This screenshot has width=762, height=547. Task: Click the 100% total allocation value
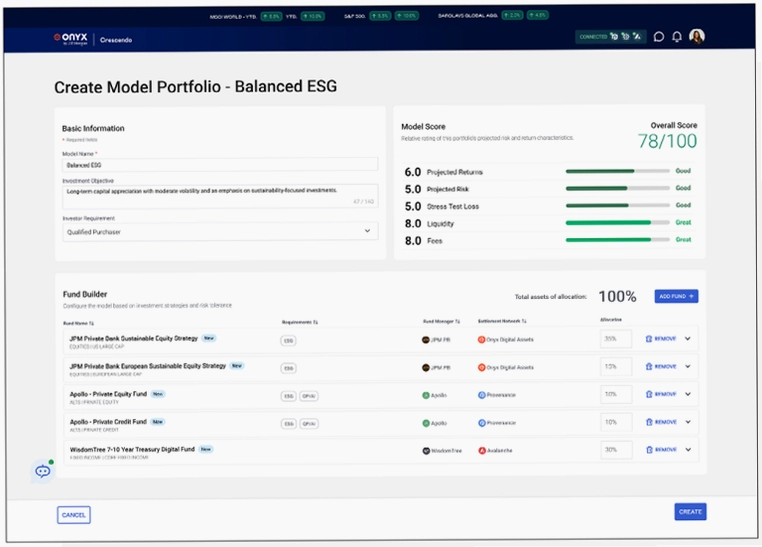pyautogui.click(x=617, y=296)
